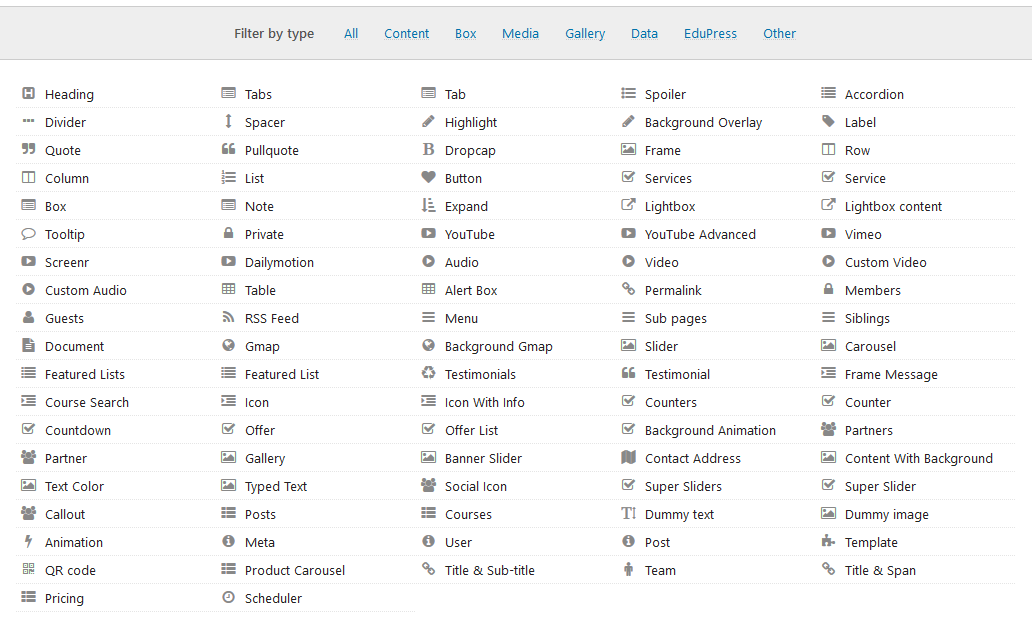
Task: Click the Template puzzle icon
Action: [x=829, y=541]
